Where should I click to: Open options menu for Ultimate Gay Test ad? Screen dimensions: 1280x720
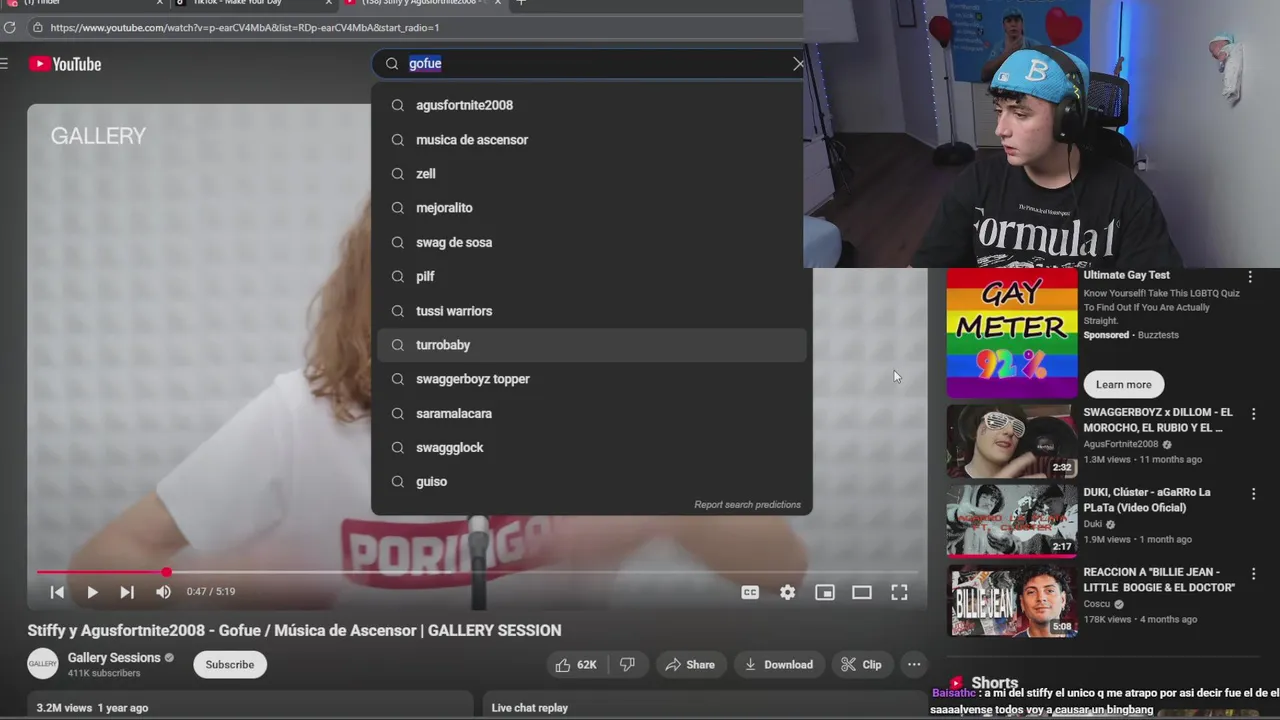click(1250, 277)
